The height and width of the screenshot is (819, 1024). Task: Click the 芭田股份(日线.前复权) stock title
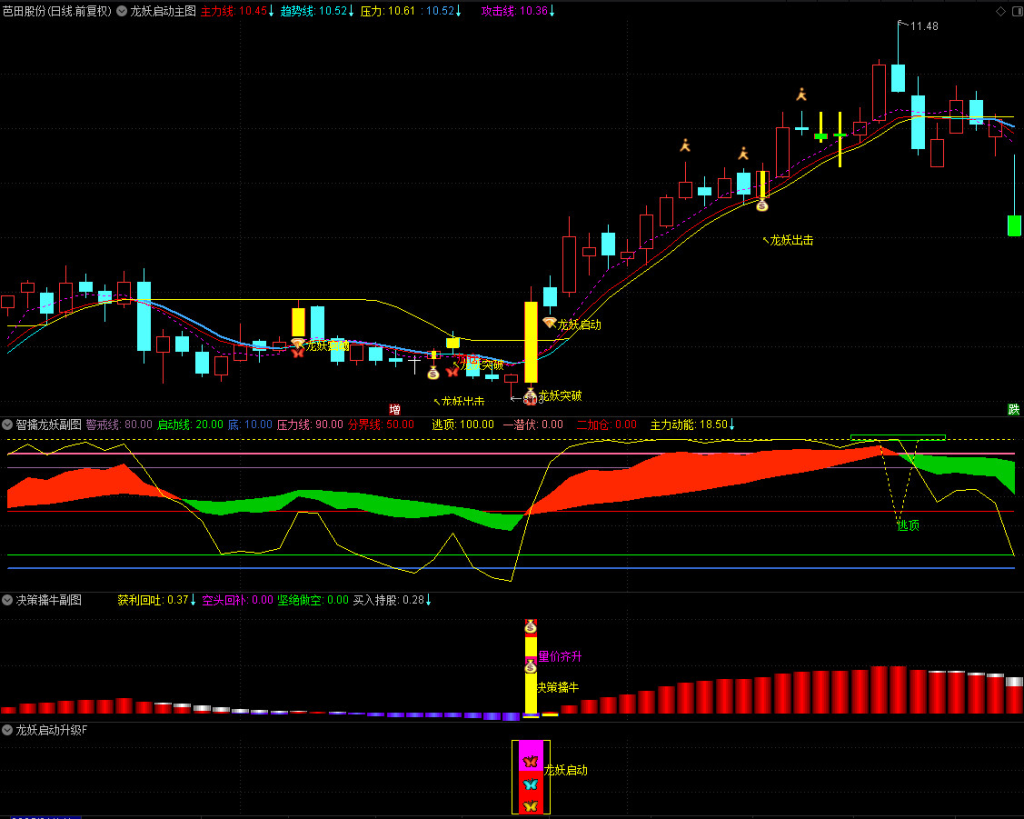pyautogui.click(x=57, y=11)
